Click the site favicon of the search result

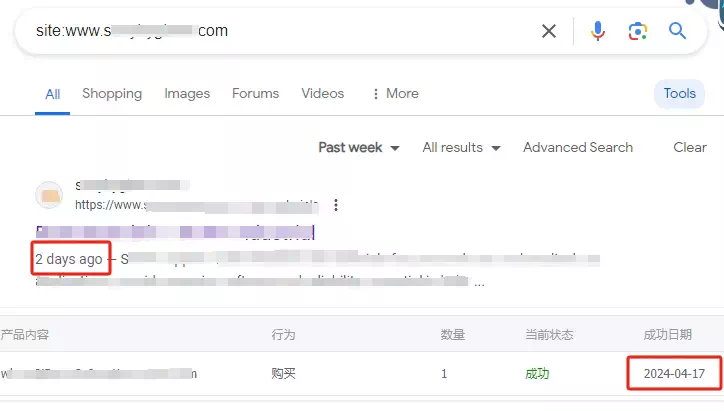[x=49, y=195]
